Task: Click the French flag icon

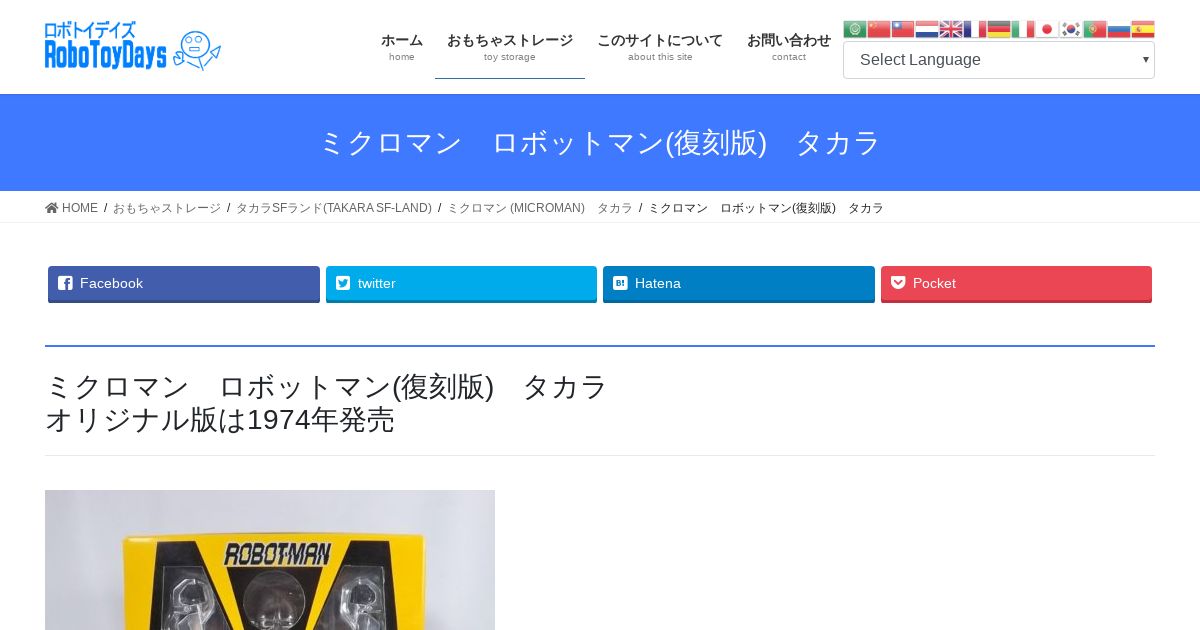Action: 975,29
